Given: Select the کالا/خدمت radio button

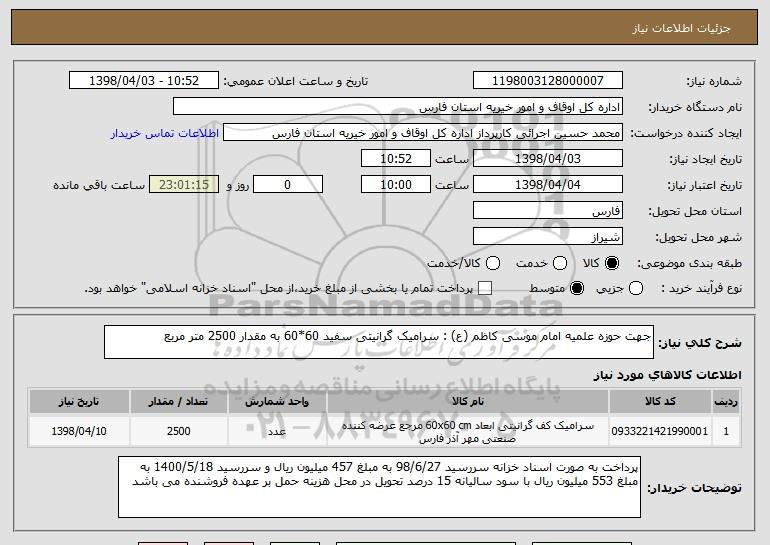Looking at the screenshot, I should 493,264.
